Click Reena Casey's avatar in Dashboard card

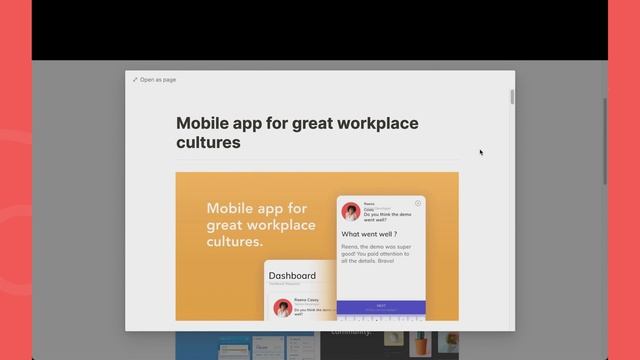click(283, 308)
